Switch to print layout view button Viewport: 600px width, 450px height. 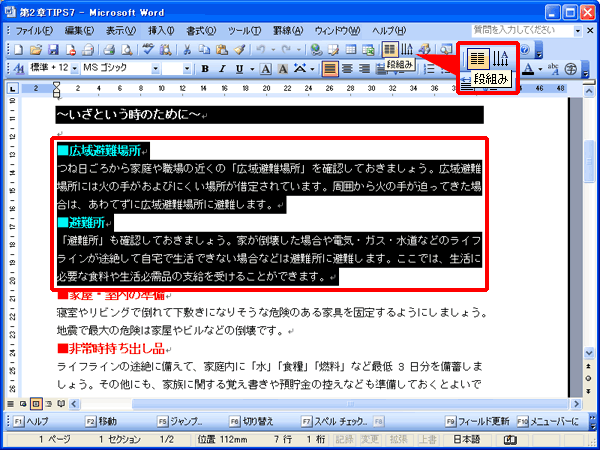[37, 404]
